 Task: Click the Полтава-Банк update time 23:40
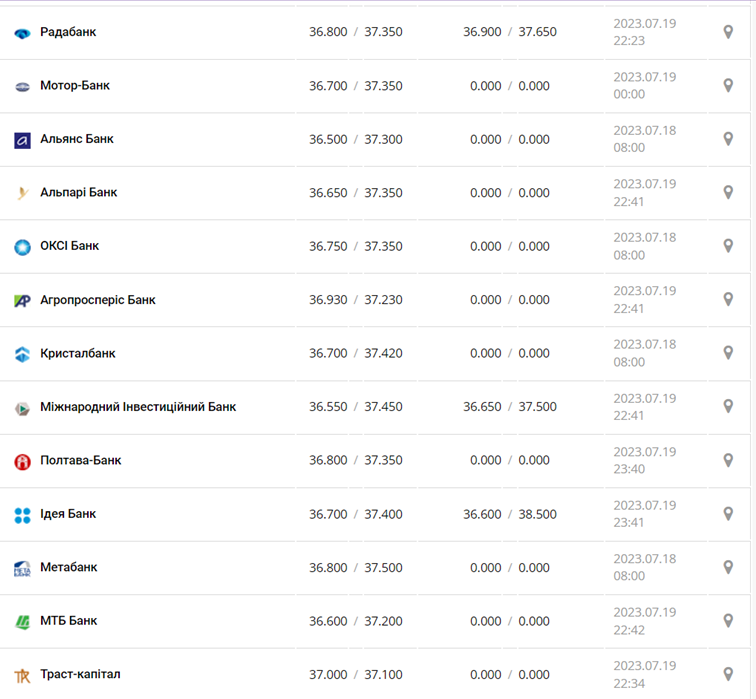coord(629,470)
